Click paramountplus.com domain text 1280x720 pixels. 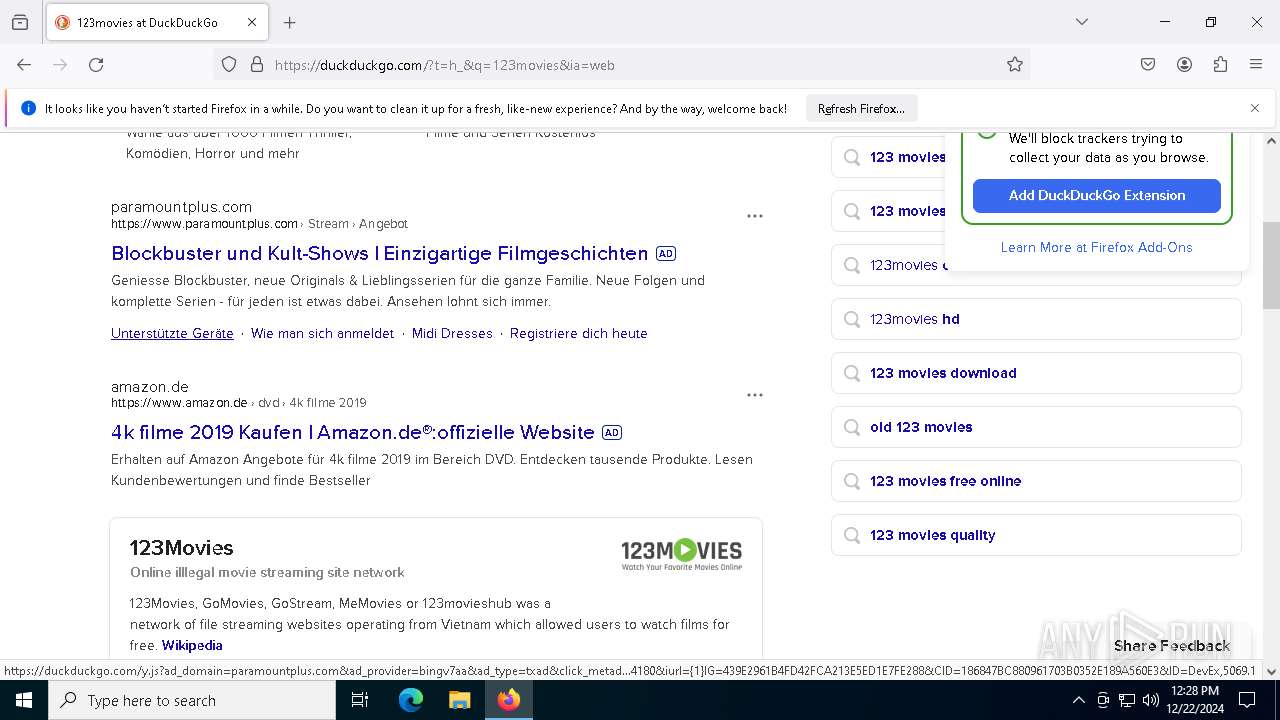(181, 207)
